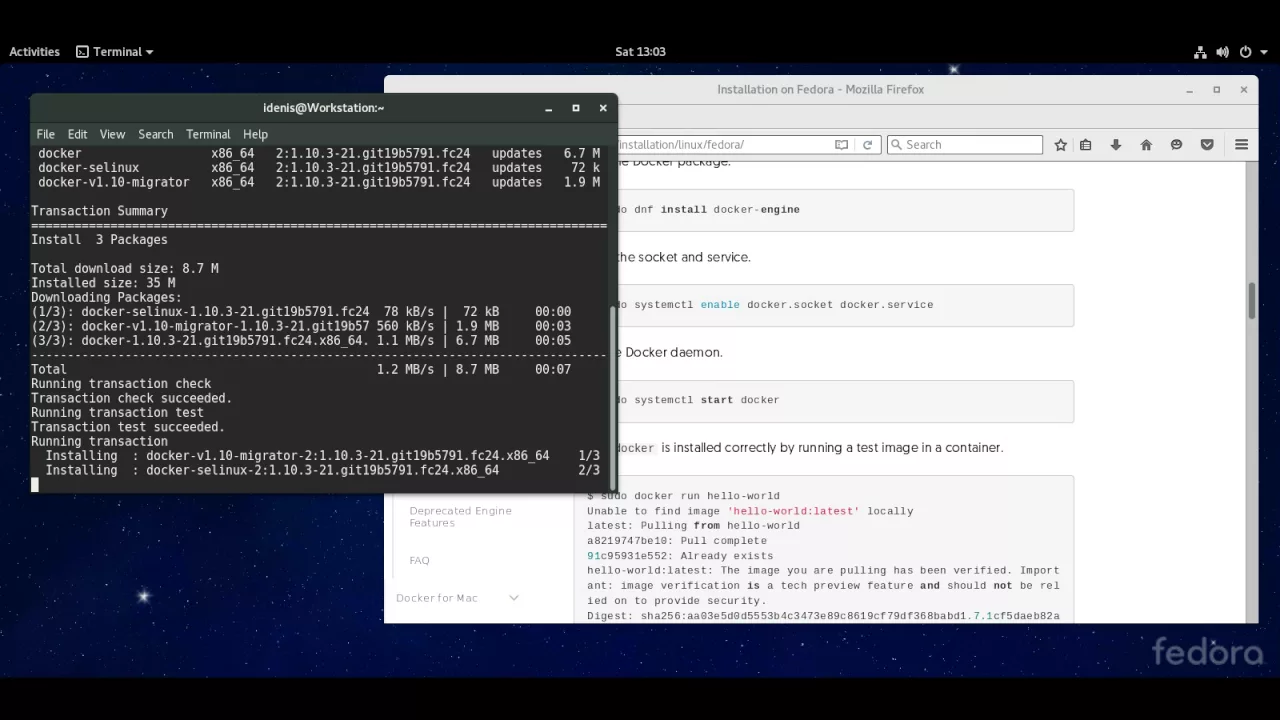Click the 'hello-world:latest' red text

pos(793,511)
